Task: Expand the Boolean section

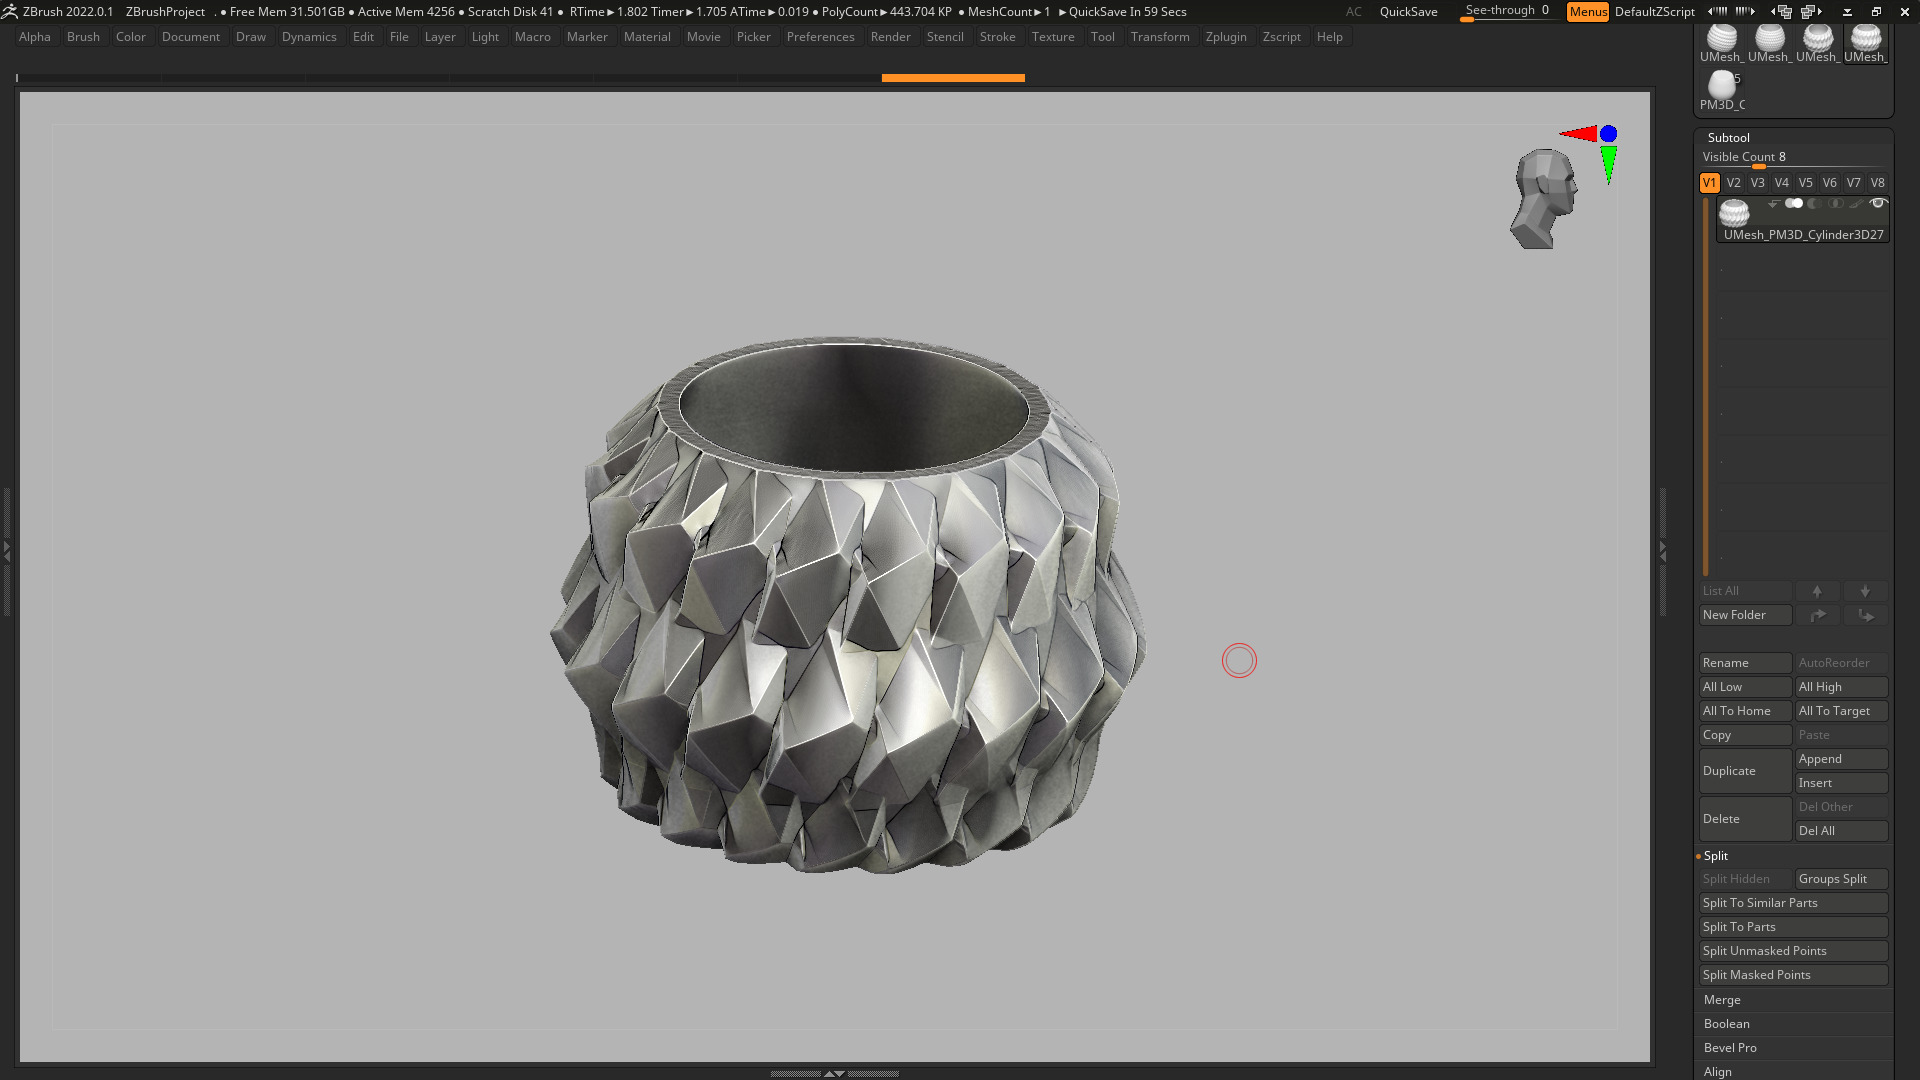Action: click(x=1726, y=1024)
